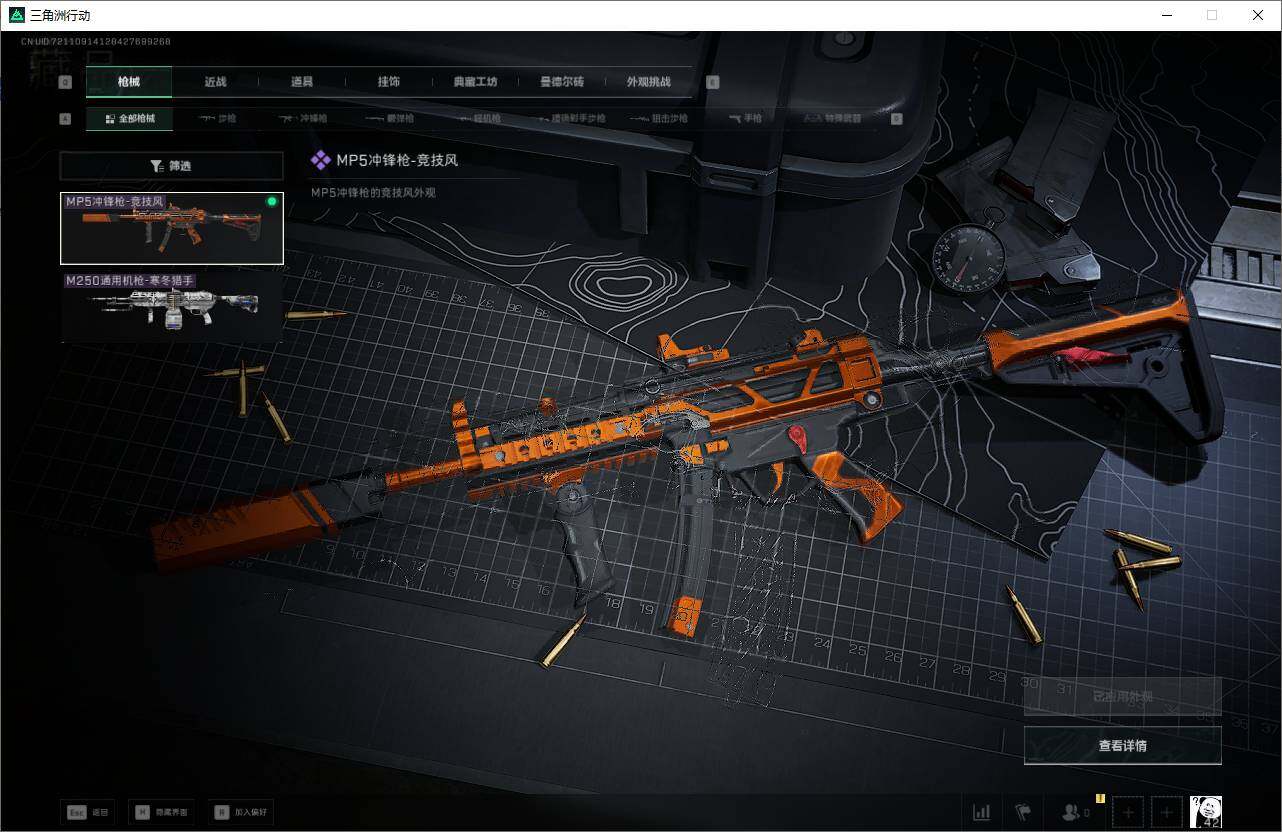The width and height of the screenshot is (1282, 832).
Task: Click the Q previous tab key icon
Action: pos(66,82)
